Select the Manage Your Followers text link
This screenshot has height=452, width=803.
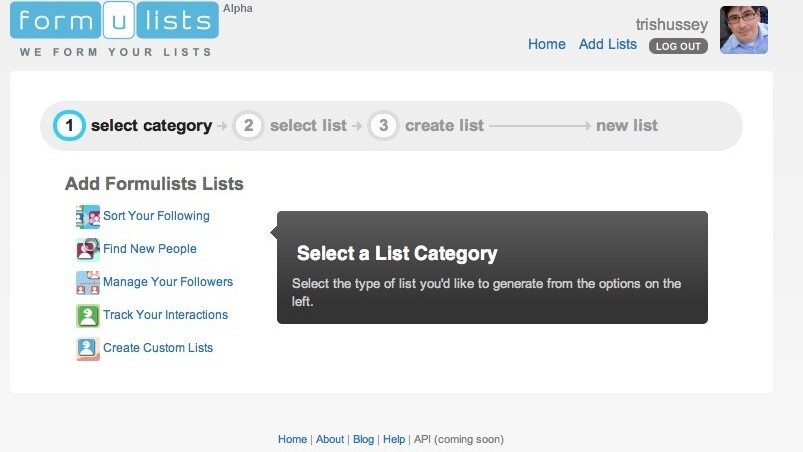168,282
